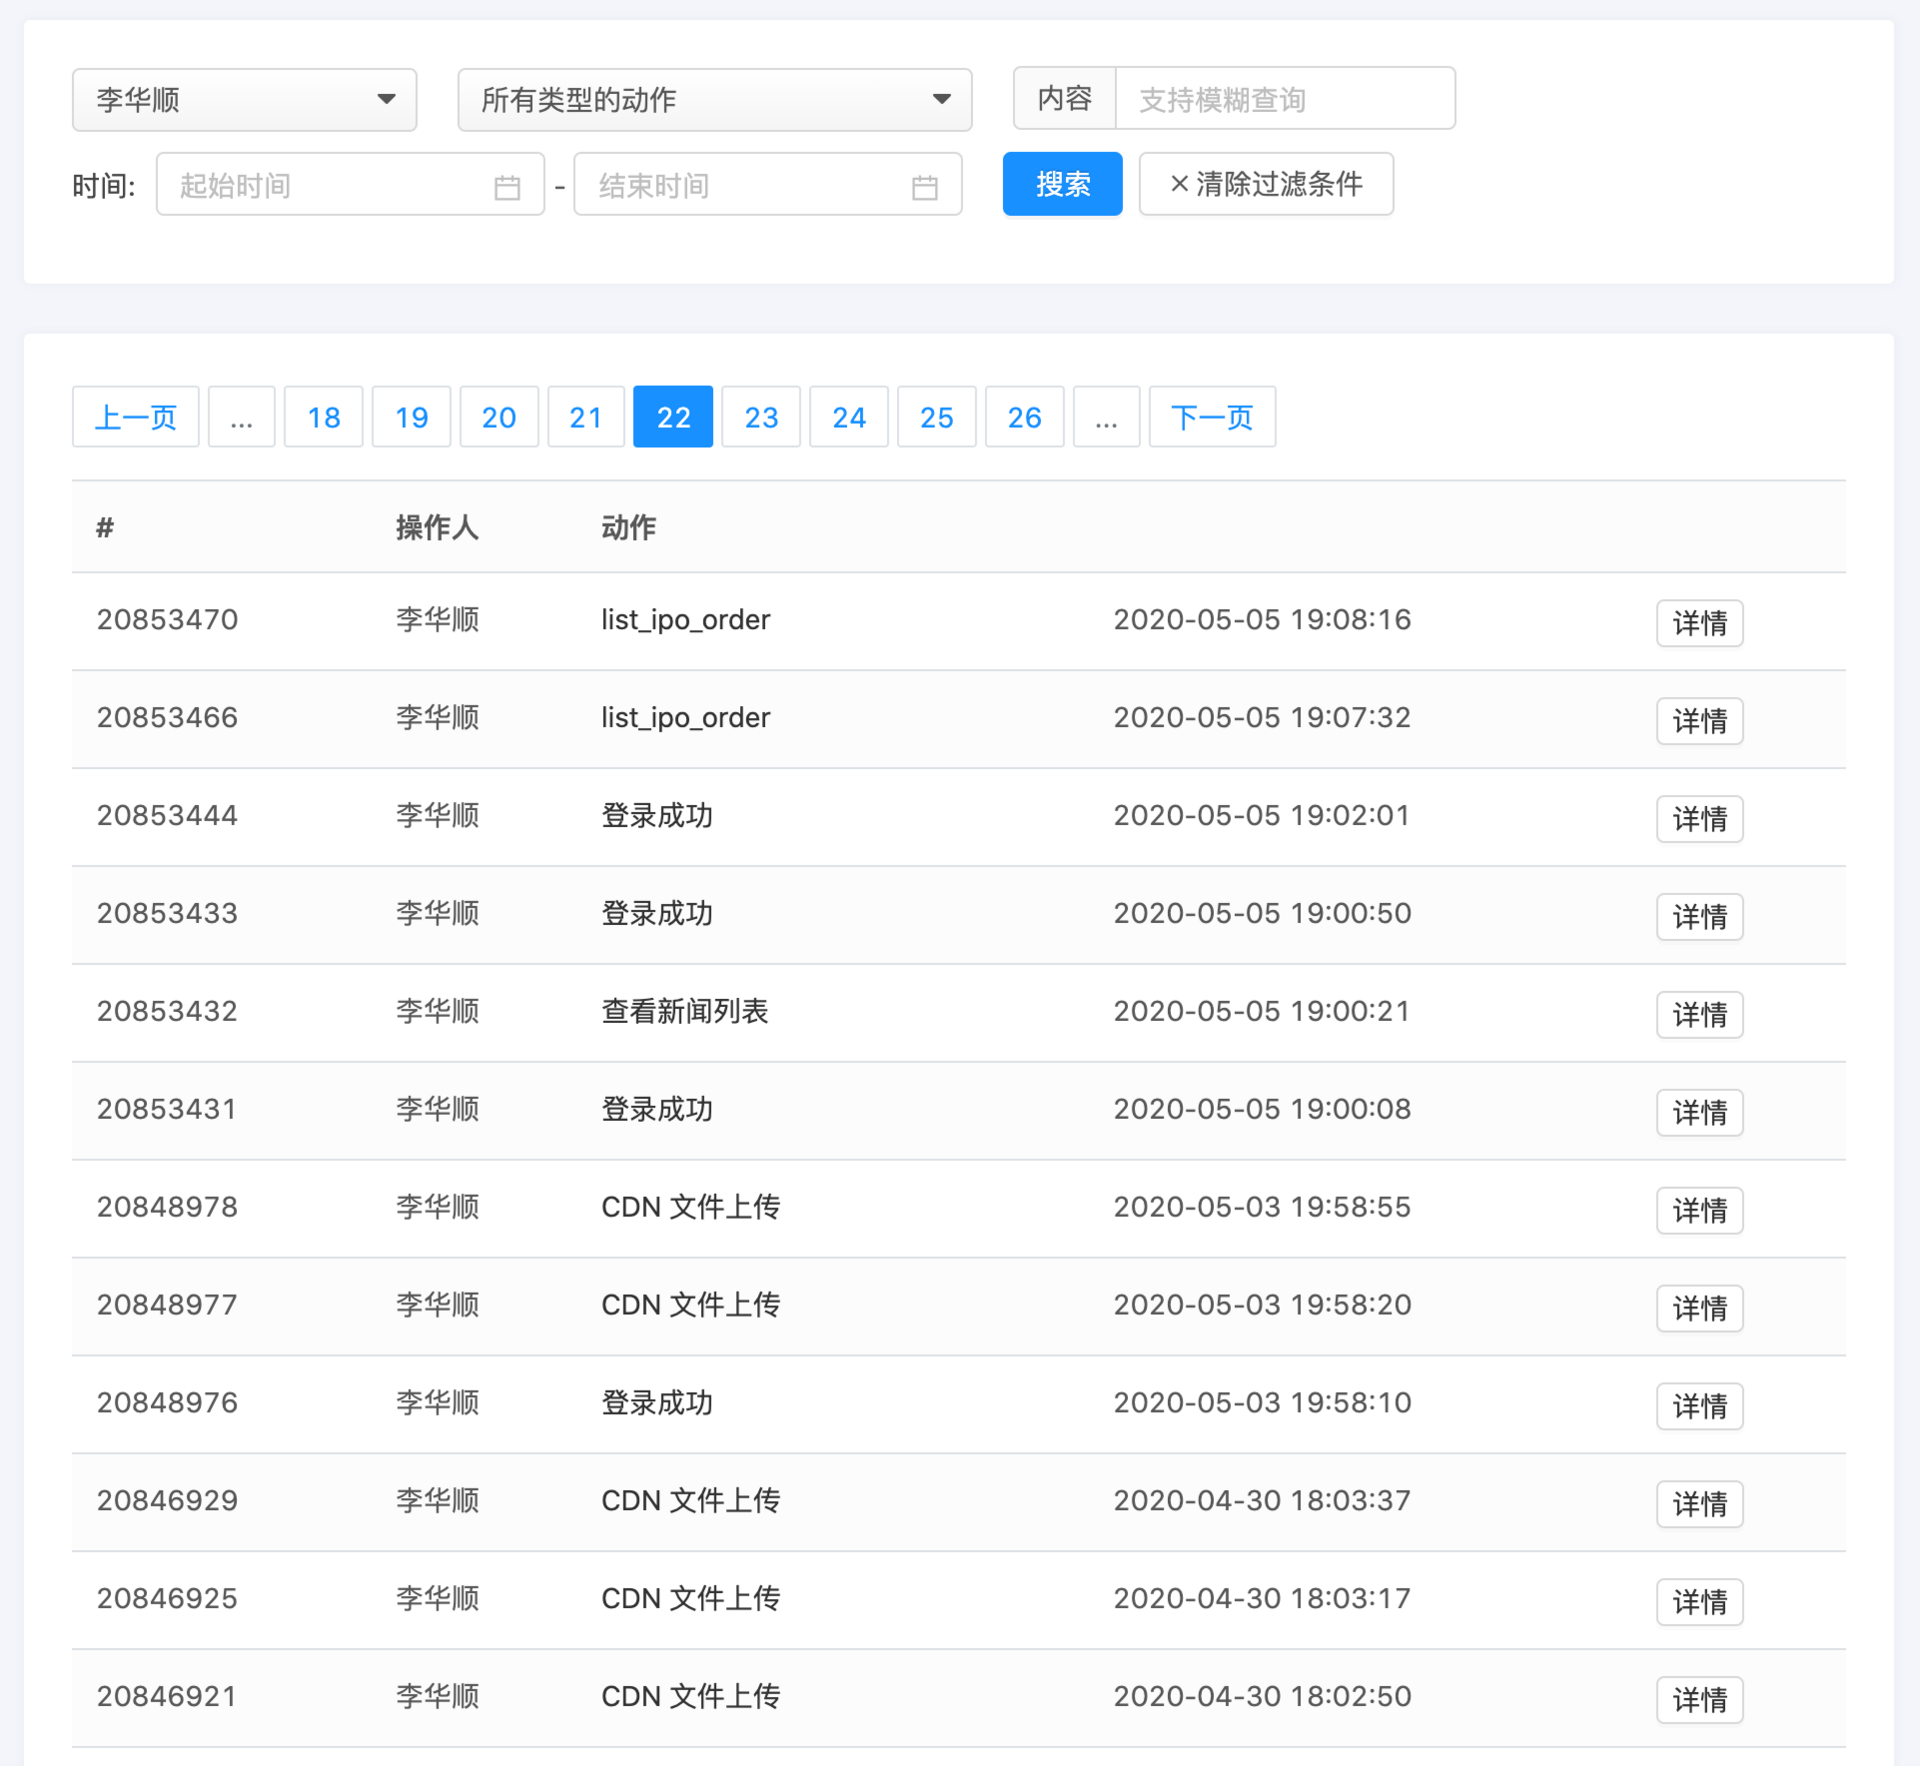Jump to page 23
Image resolution: width=1920 pixels, height=1766 pixels.
(761, 417)
